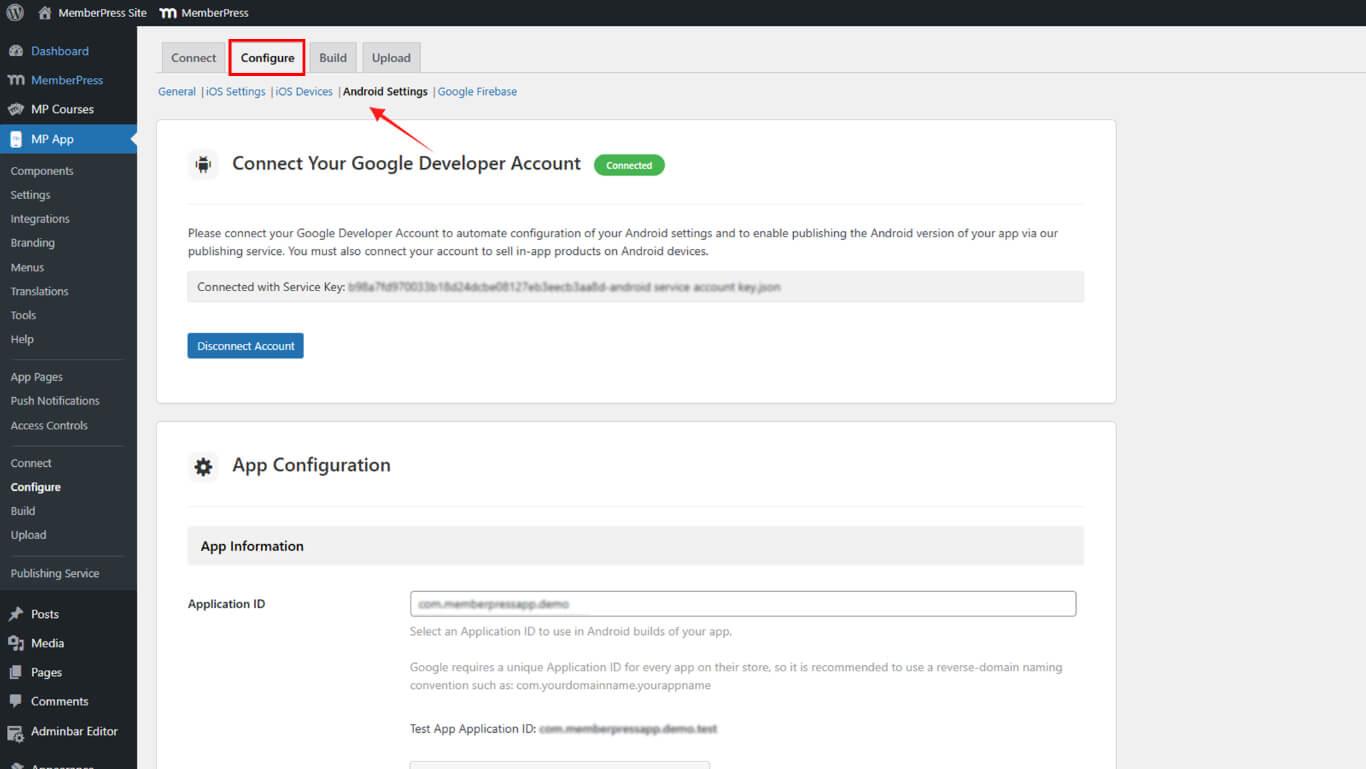
Task: Select the Upload tab
Action: click(x=391, y=58)
